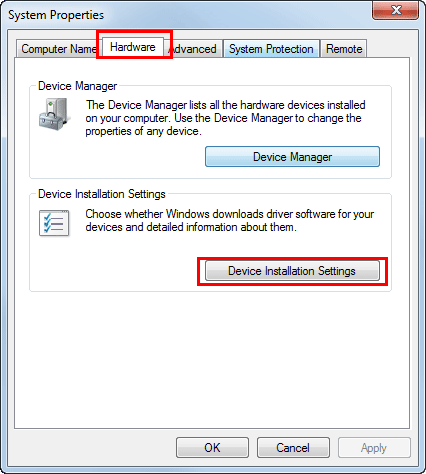This screenshot has width=426, height=474.
Task: Go to the System Protection tab
Action: 271,49
